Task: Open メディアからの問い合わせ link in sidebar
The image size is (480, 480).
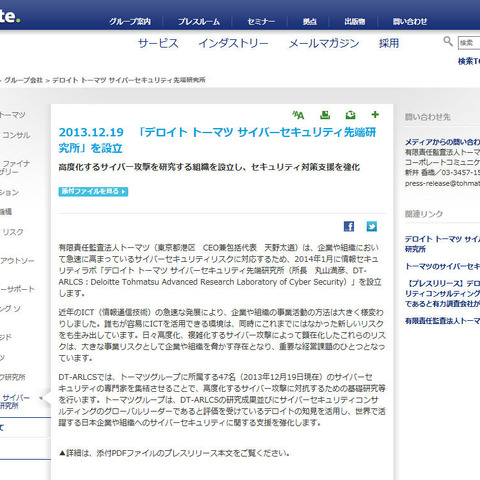Action: click(442, 142)
